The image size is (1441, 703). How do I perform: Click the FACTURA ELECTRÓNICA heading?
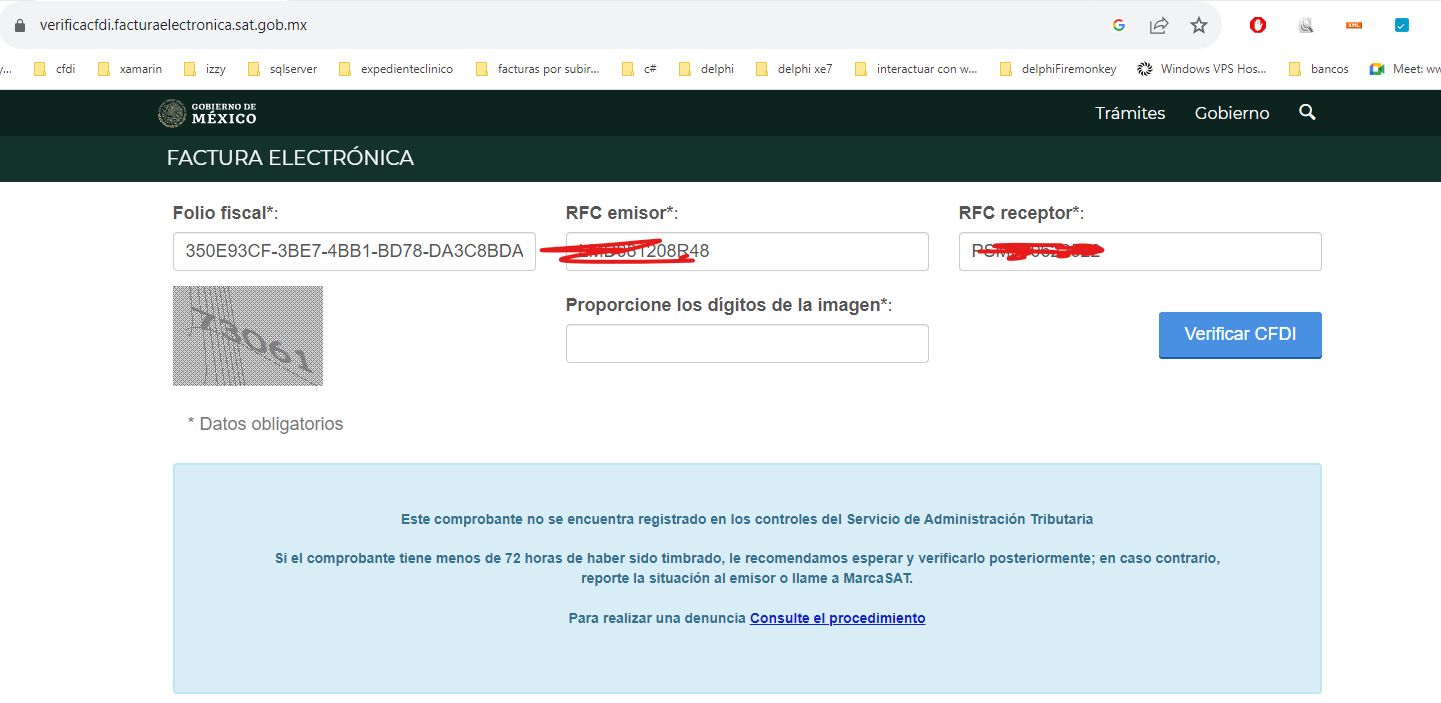pos(290,158)
